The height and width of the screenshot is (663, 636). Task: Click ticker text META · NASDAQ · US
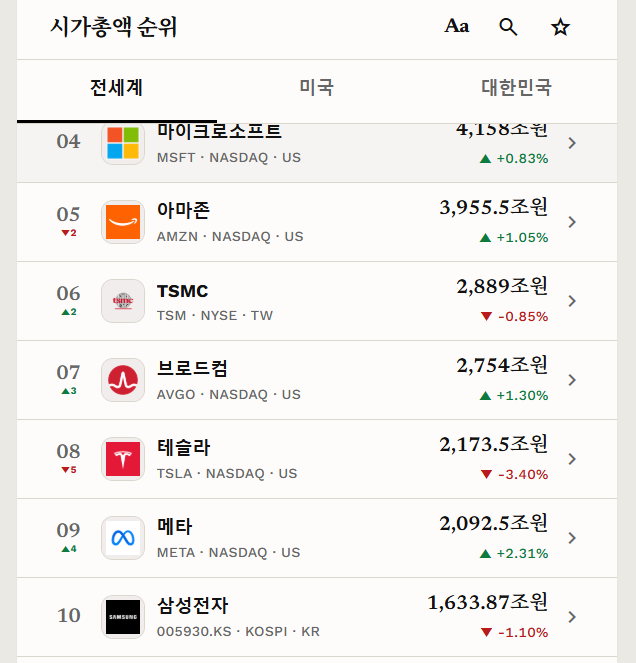(x=228, y=553)
